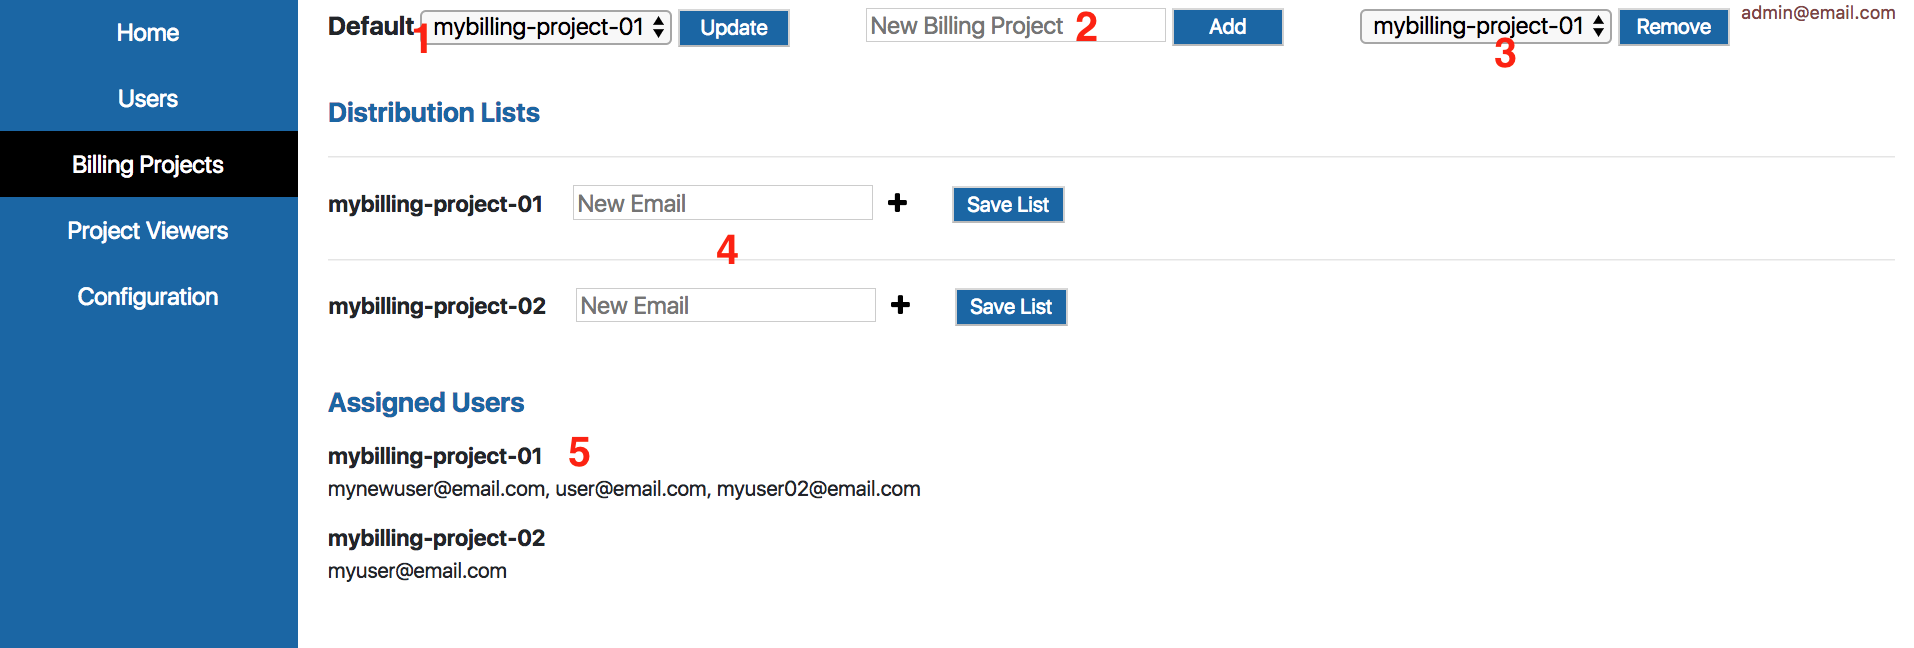Go to the Home page
1914x648 pixels.
pos(148,33)
